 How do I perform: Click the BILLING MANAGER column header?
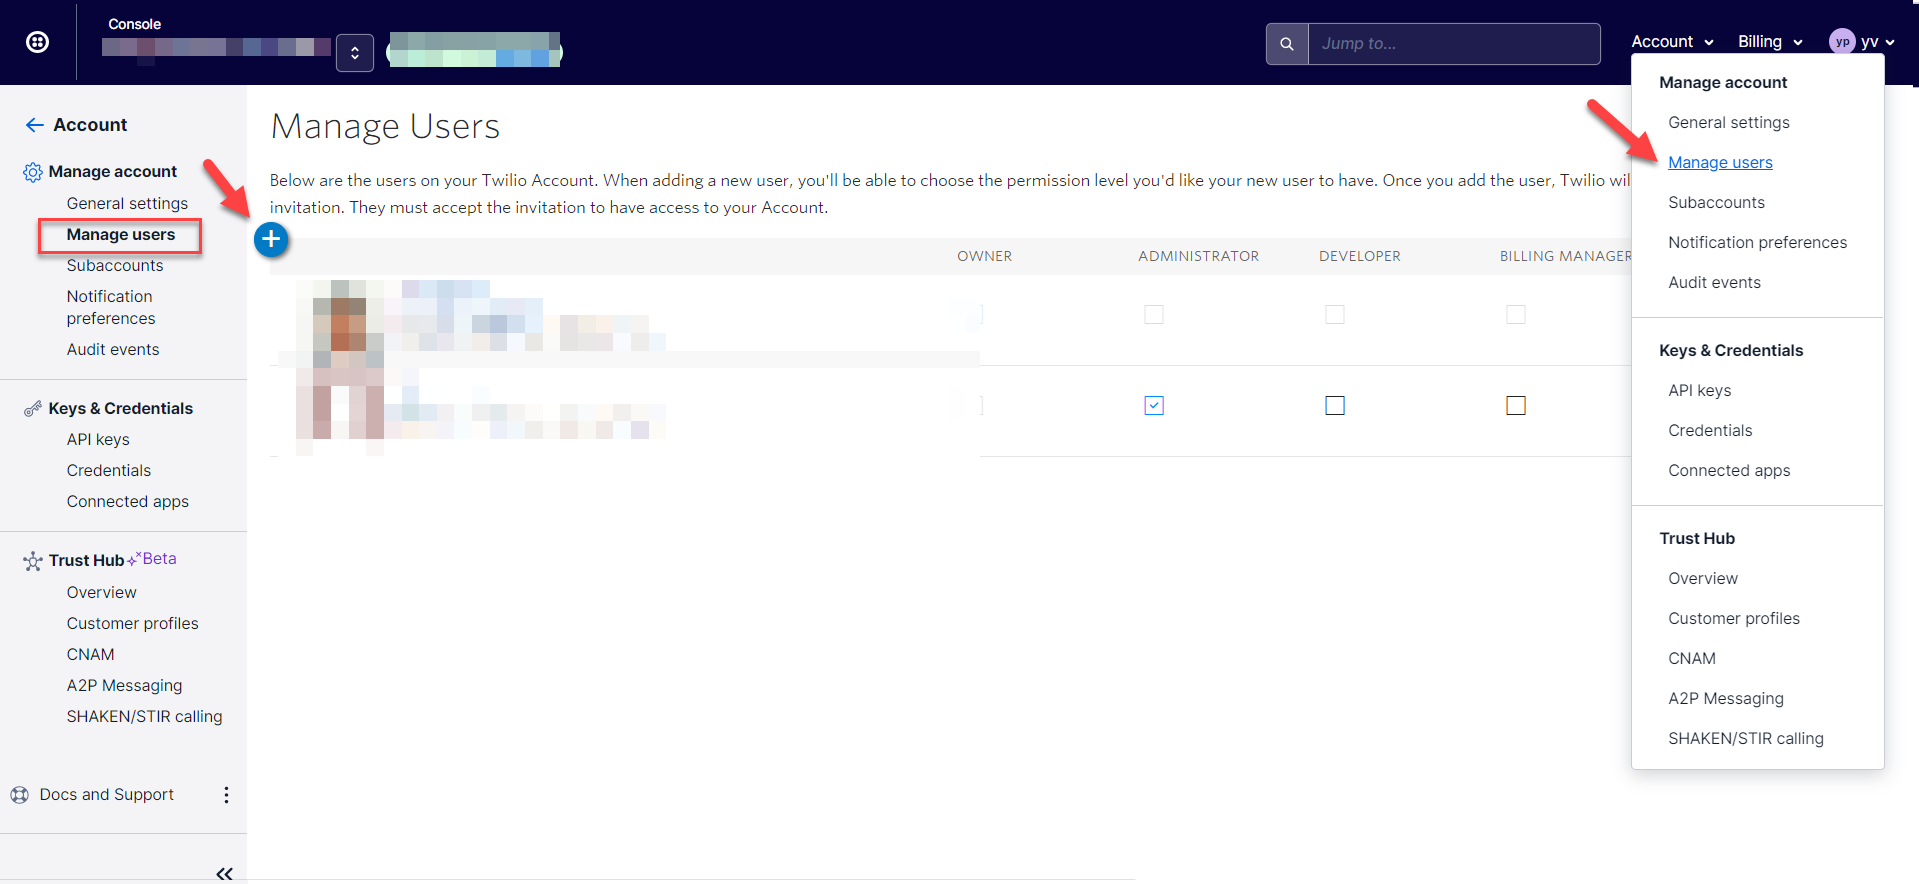(x=1566, y=256)
